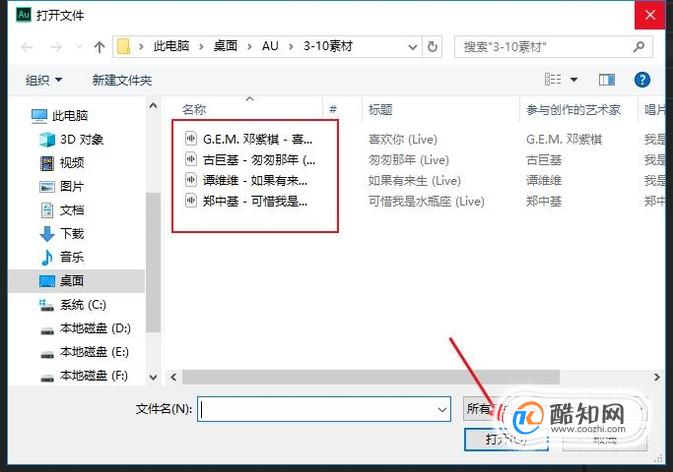The width and height of the screenshot is (673, 472).
Task: Click the horizontal scrollbar thumb
Action: click(371, 377)
